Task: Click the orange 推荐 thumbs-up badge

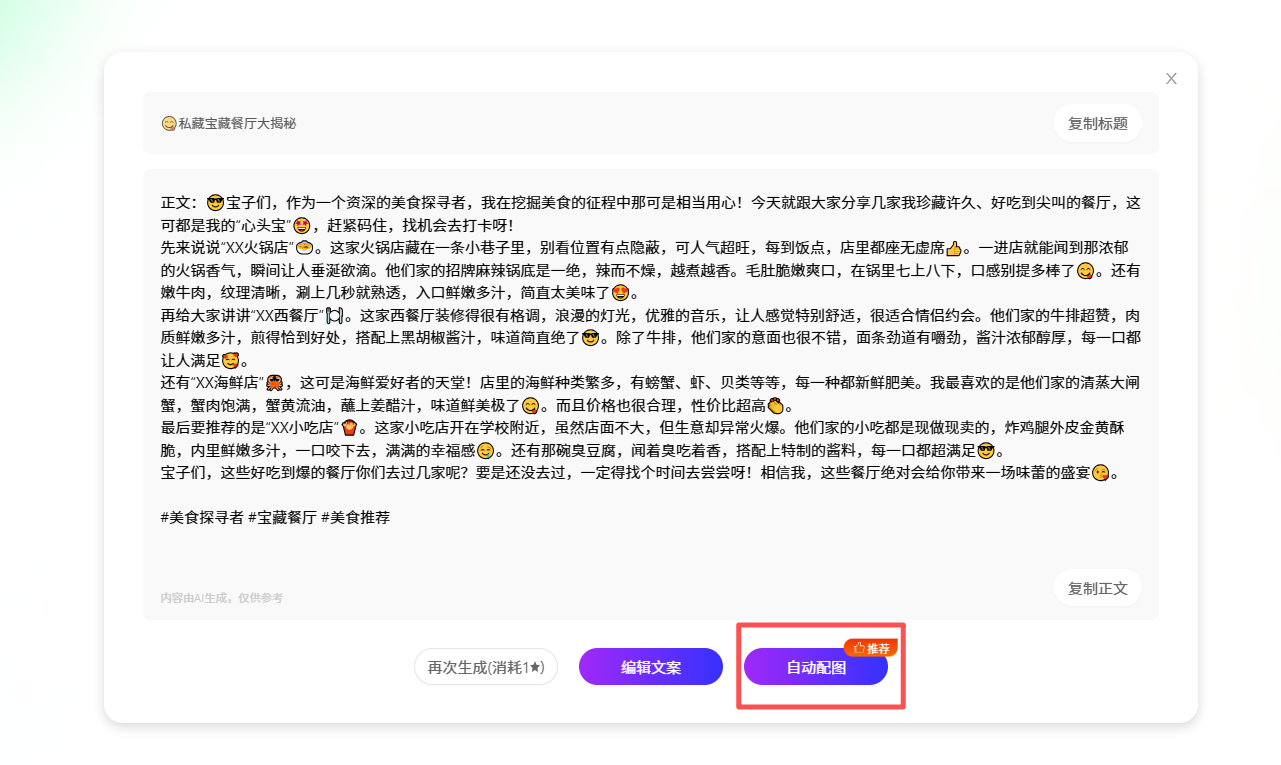Action: (x=870, y=648)
